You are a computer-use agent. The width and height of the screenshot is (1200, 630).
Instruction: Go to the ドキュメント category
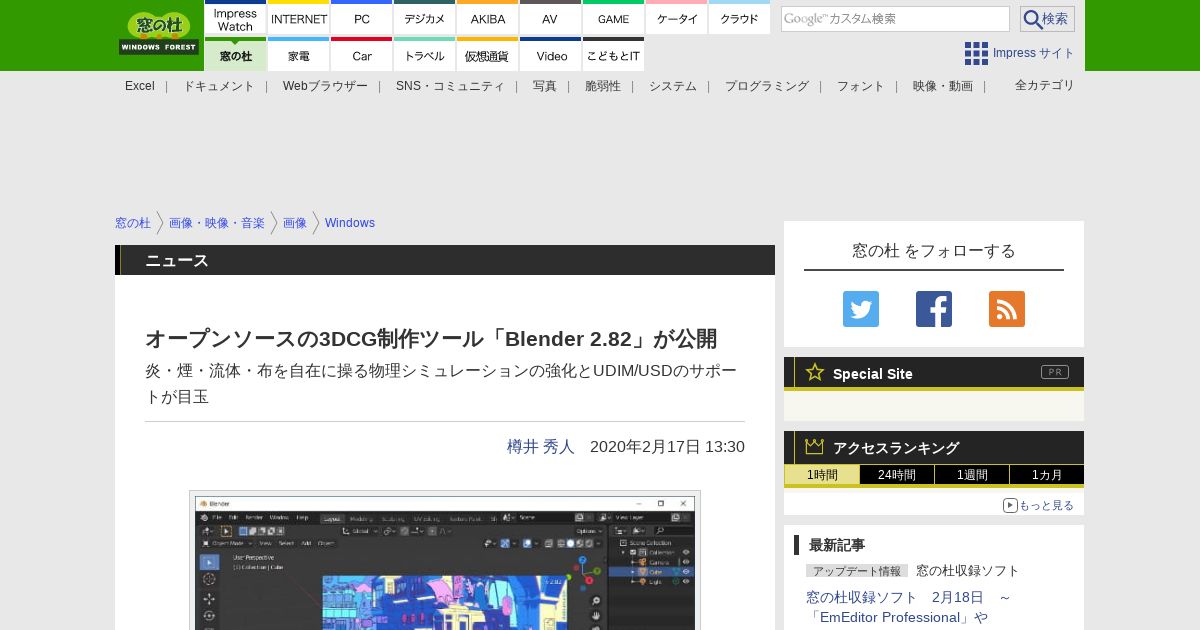tap(219, 86)
